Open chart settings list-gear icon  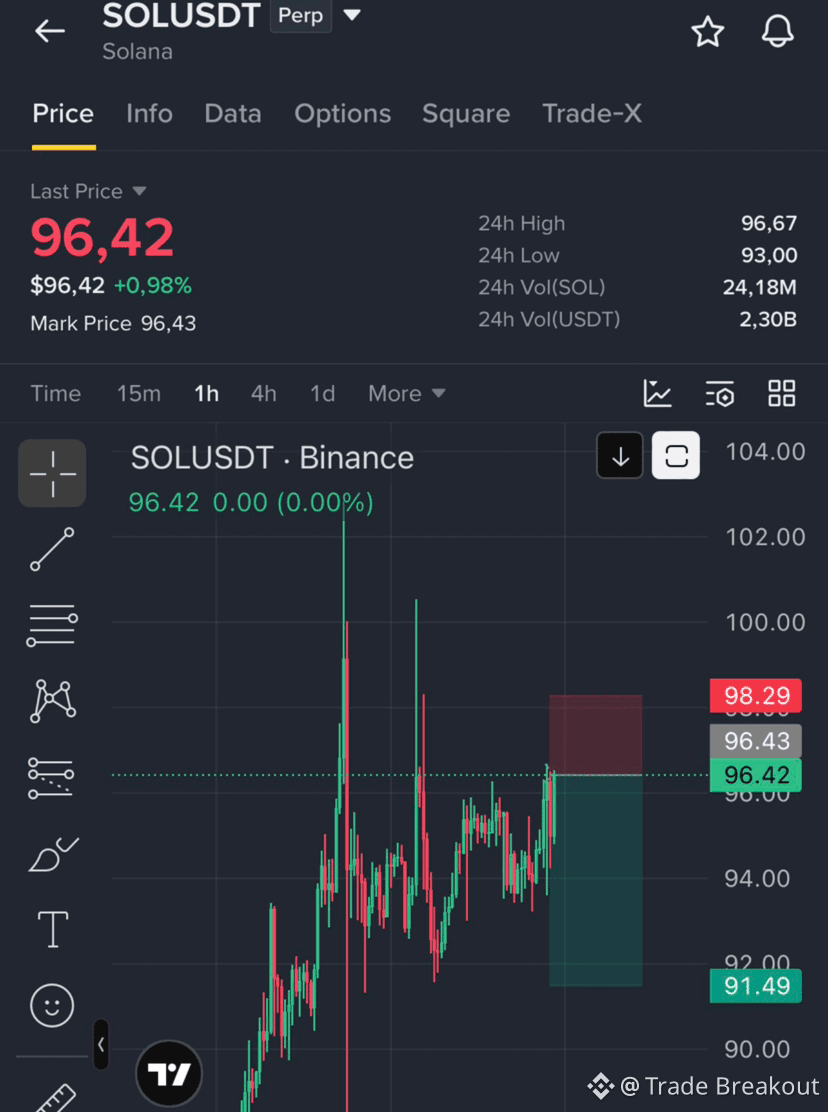(720, 394)
